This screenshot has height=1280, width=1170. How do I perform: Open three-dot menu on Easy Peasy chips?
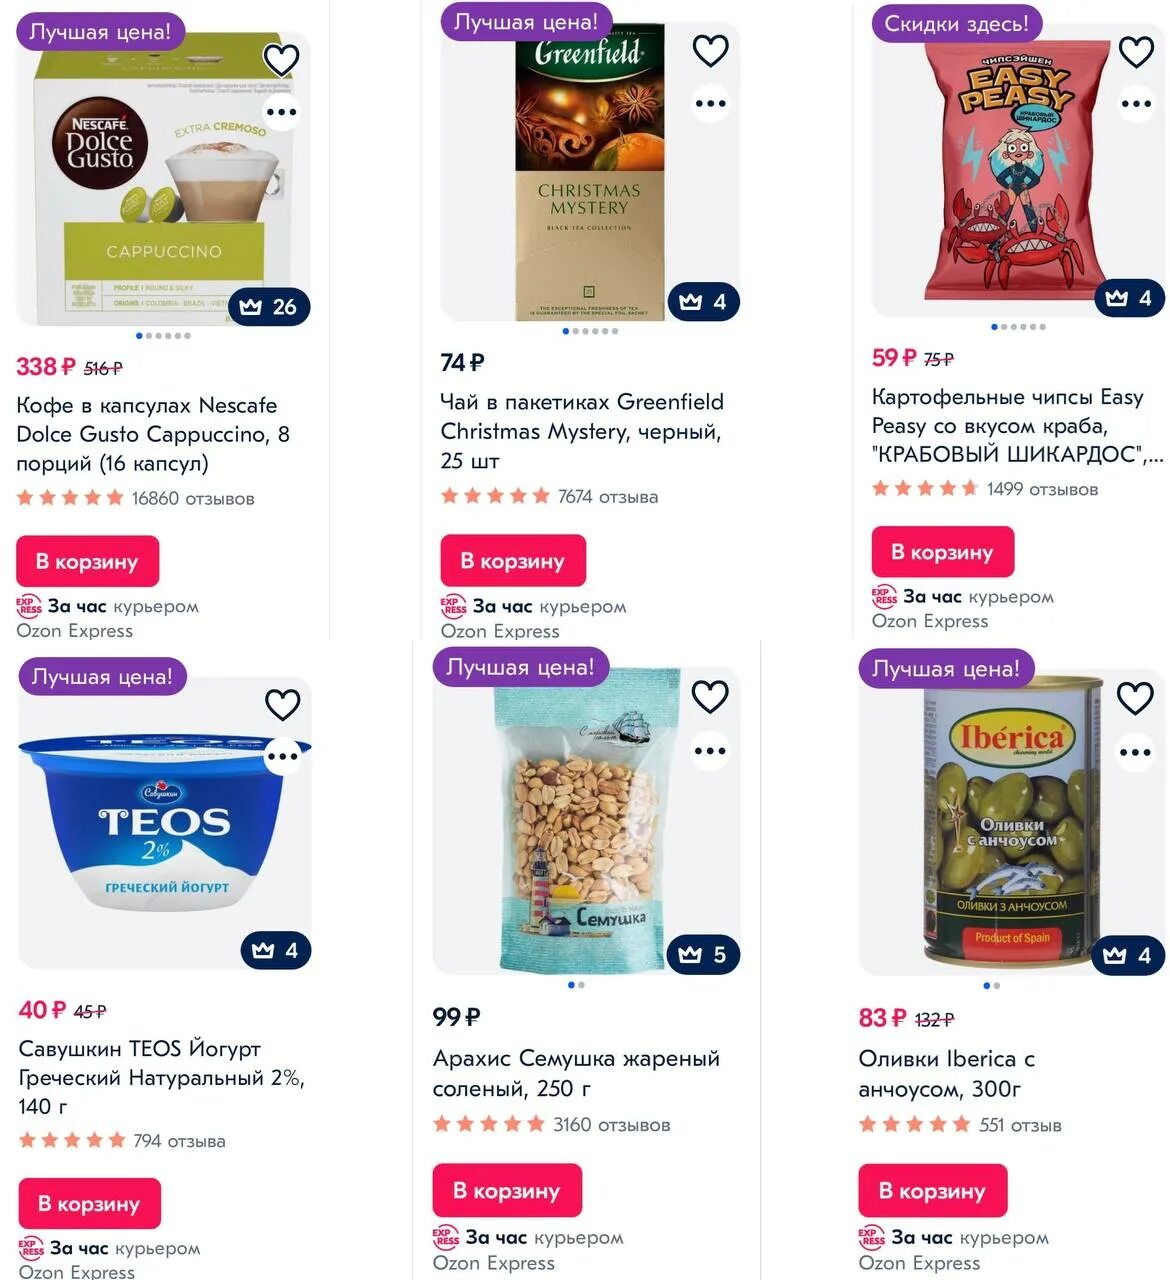click(1136, 104)
